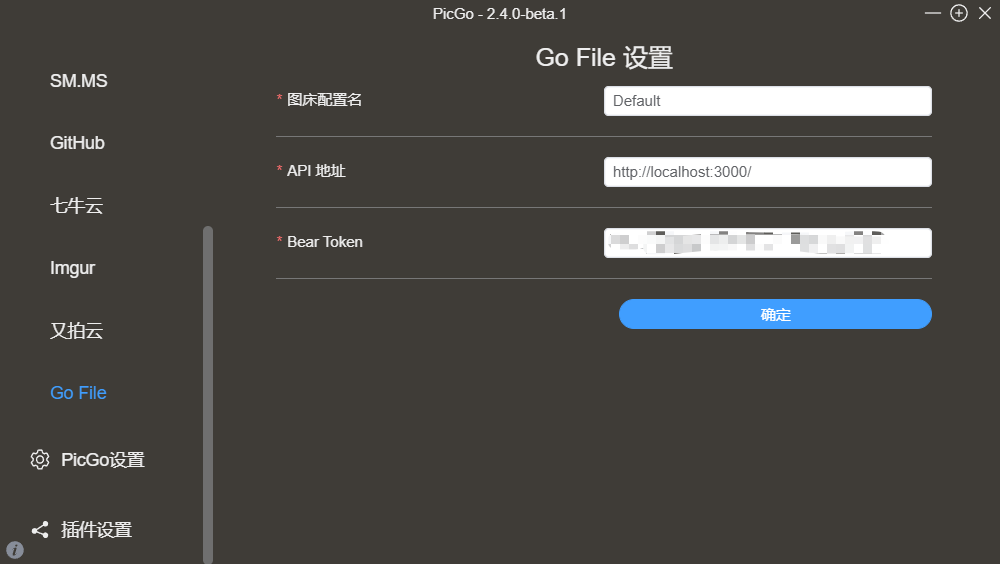The width and height of the screenshot is (1000, 564).
Task: Click the Go File 设置 heading
Action: pos(604,57)
